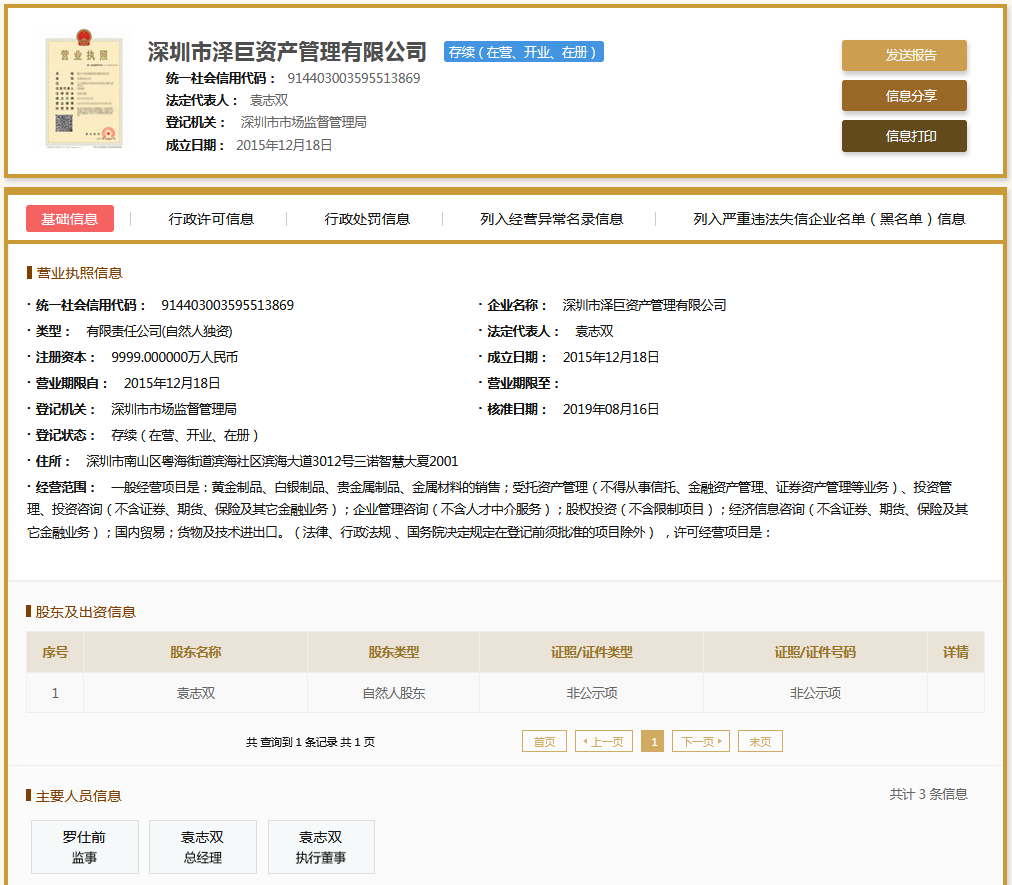Click the 存续 status badge beside company name
Viewport: 1012px width, 885px height.
point(523,52)
